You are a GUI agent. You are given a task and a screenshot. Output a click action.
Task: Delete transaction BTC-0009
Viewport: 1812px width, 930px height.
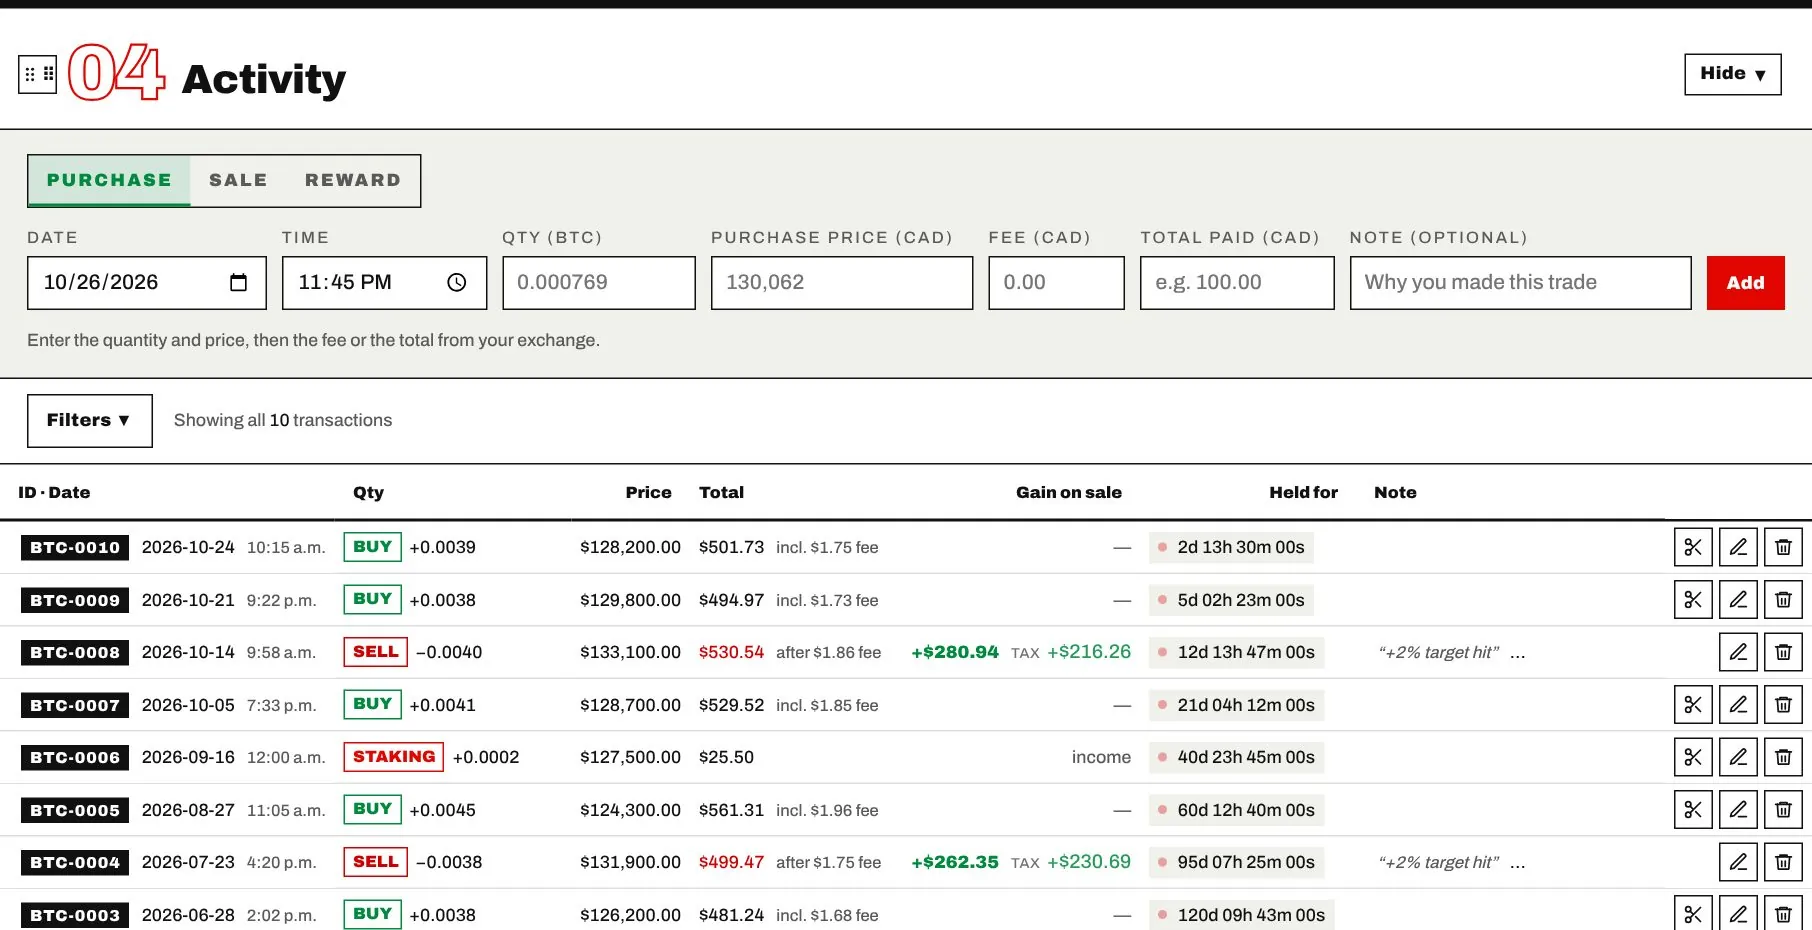[1783, 600]
